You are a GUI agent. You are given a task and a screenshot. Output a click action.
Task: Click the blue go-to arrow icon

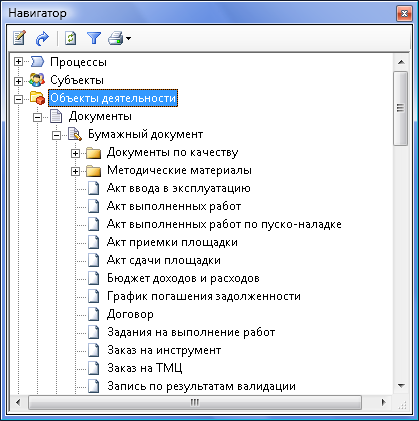tap(42, 38)
